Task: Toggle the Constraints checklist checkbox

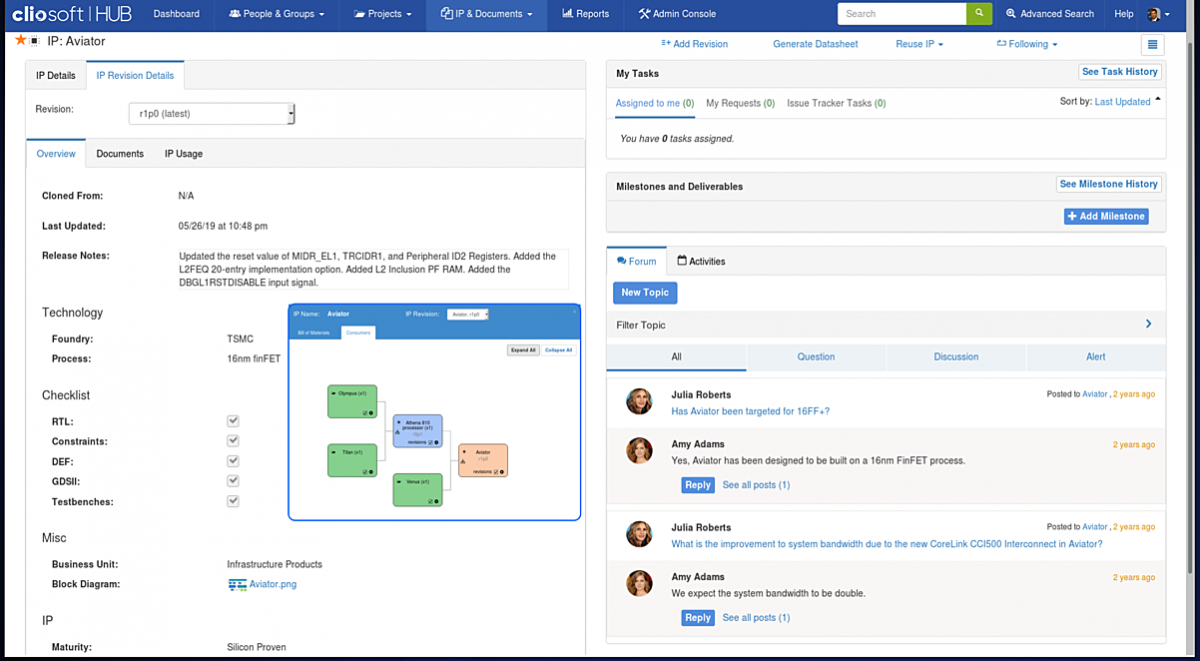Action: (x=233, y=440)
